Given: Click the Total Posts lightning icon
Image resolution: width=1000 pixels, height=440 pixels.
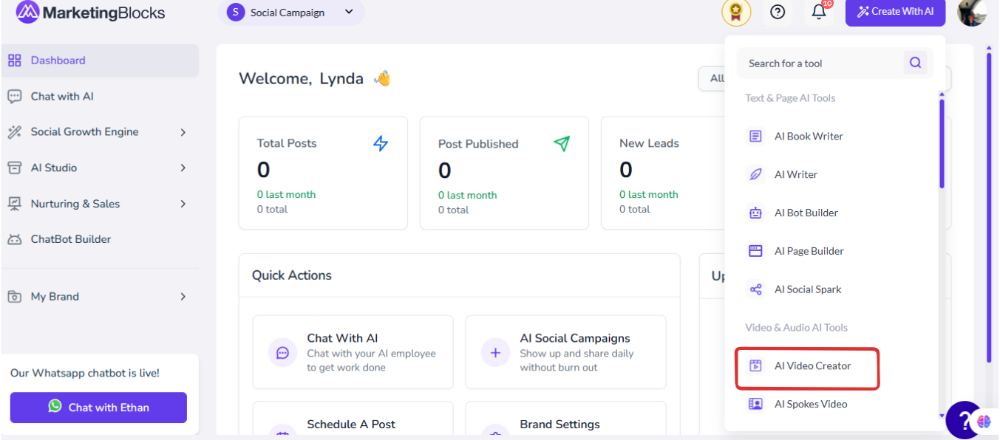Looking at the screenshot, I should click(380, 144).
